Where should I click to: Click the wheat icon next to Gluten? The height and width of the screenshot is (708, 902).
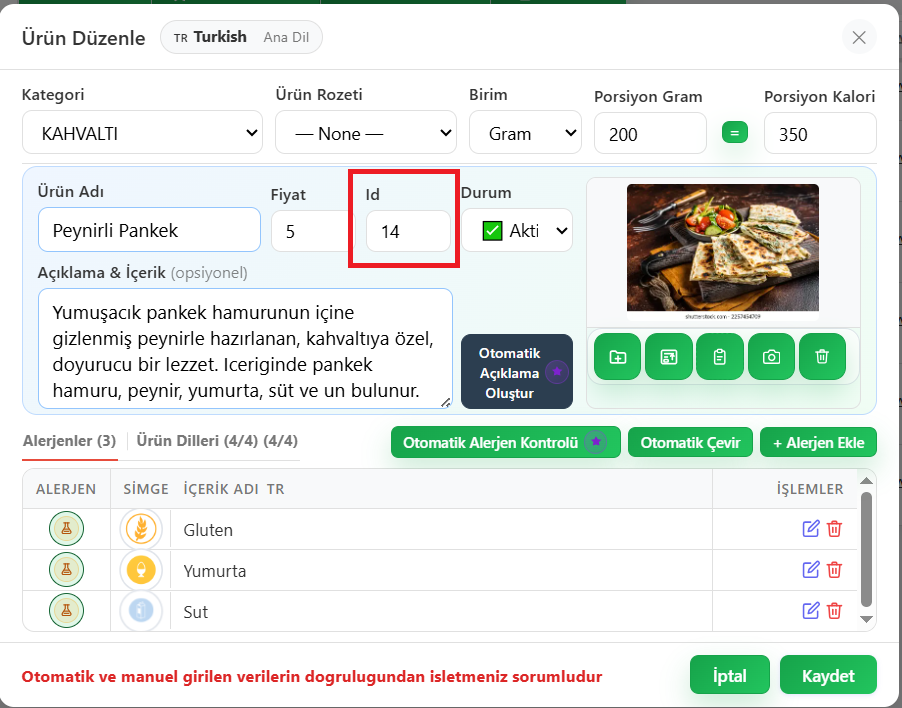click(x=140, y=529)
